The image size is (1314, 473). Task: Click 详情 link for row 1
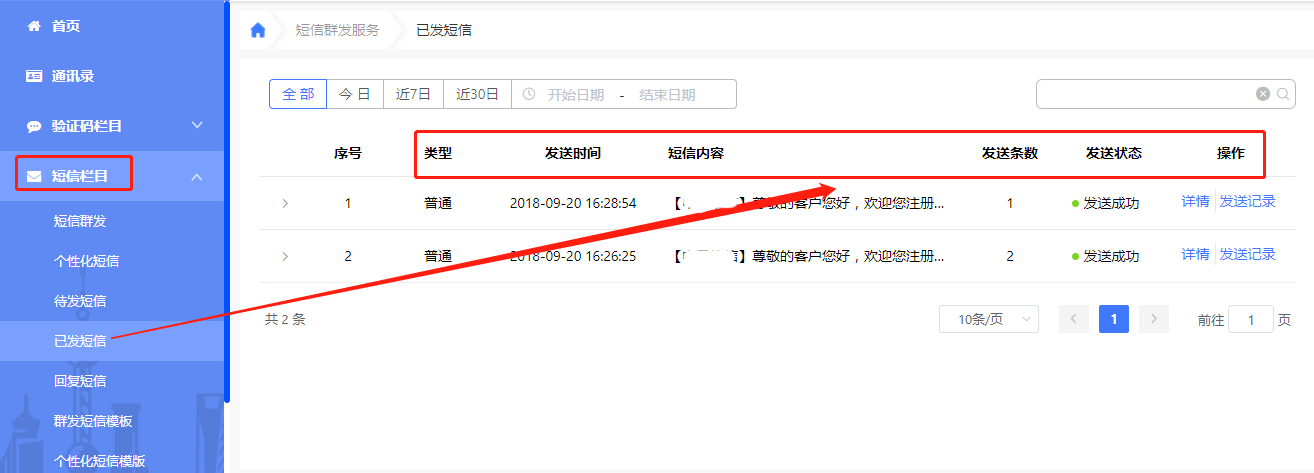click(1195, 201)
